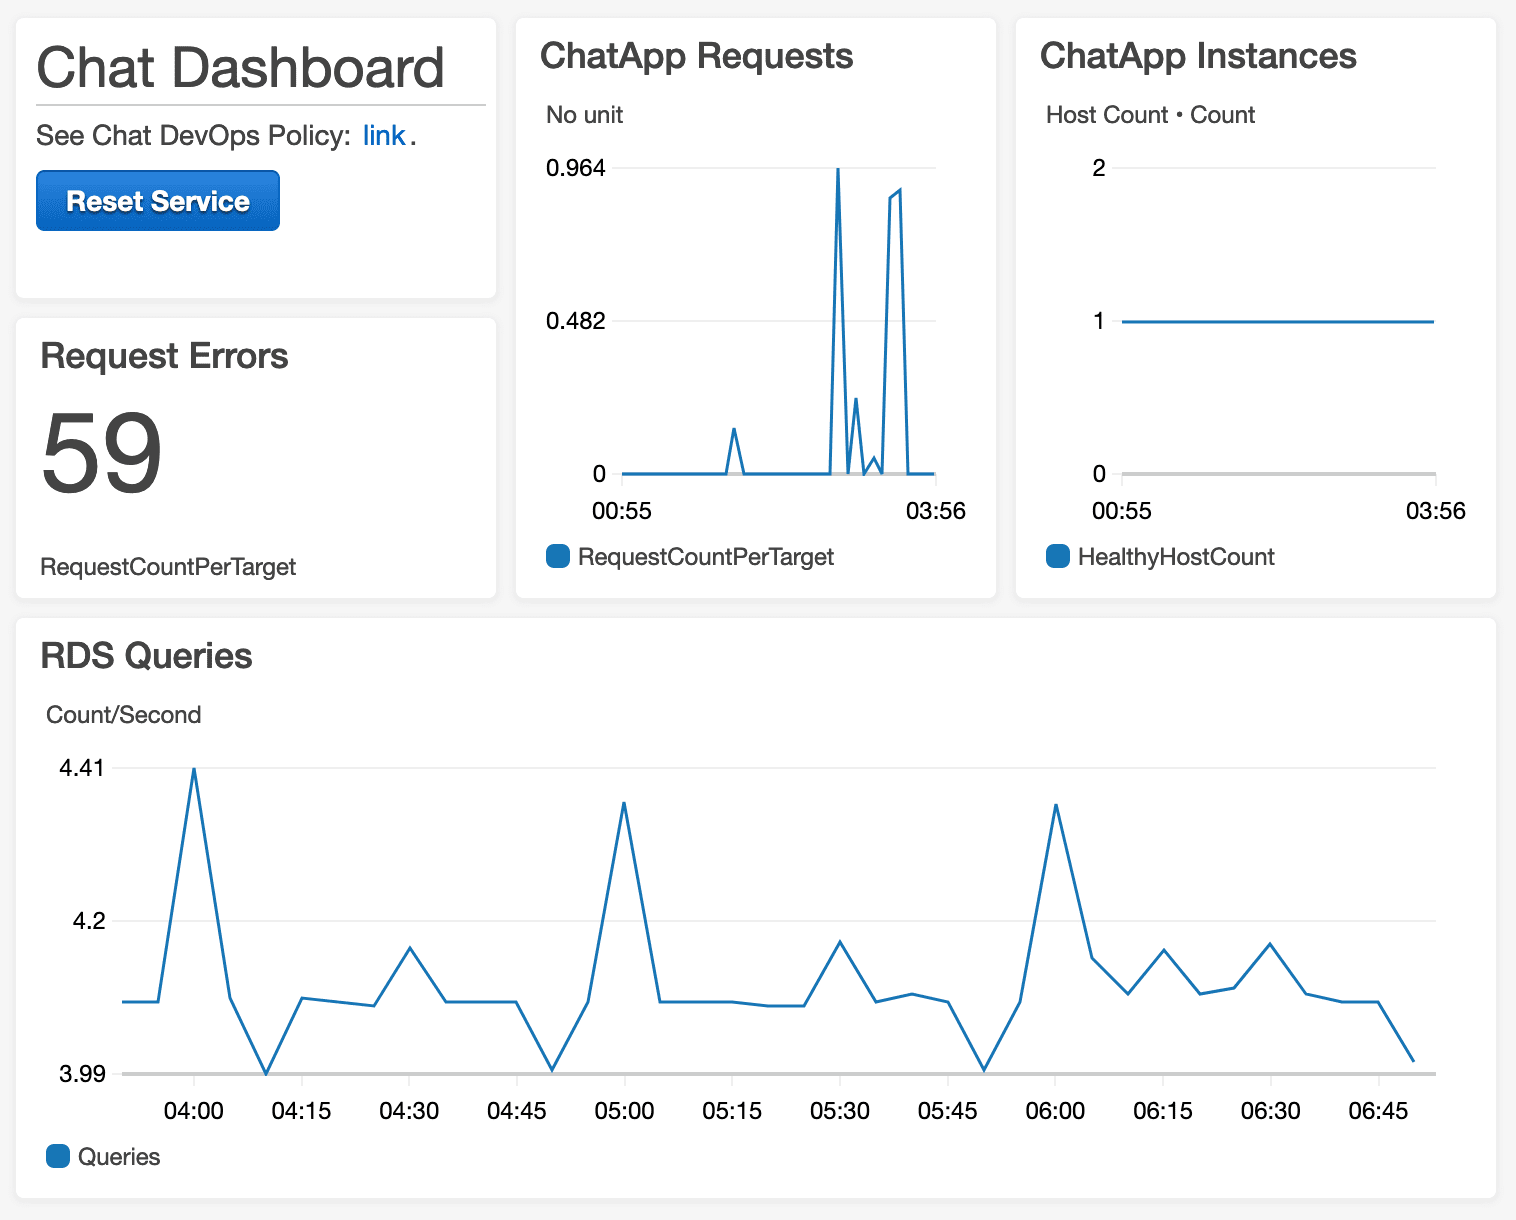
Task: Click the Reset Service button
Action: tap(158, 201)
